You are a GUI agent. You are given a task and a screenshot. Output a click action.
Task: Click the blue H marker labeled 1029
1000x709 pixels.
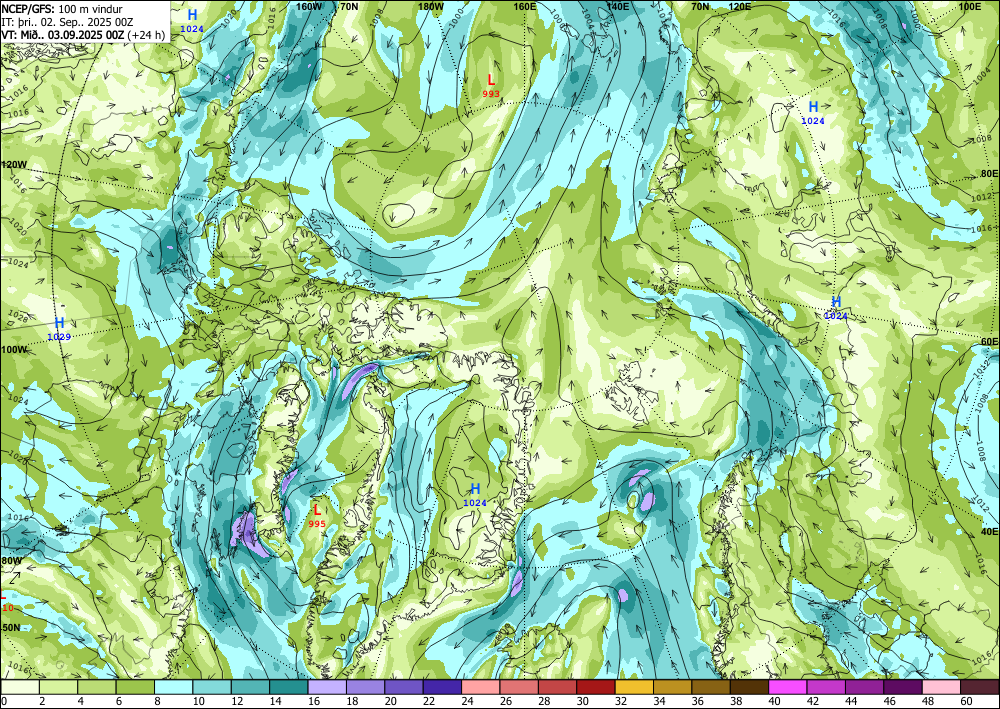pyautogui.click(x=59, y=328)
